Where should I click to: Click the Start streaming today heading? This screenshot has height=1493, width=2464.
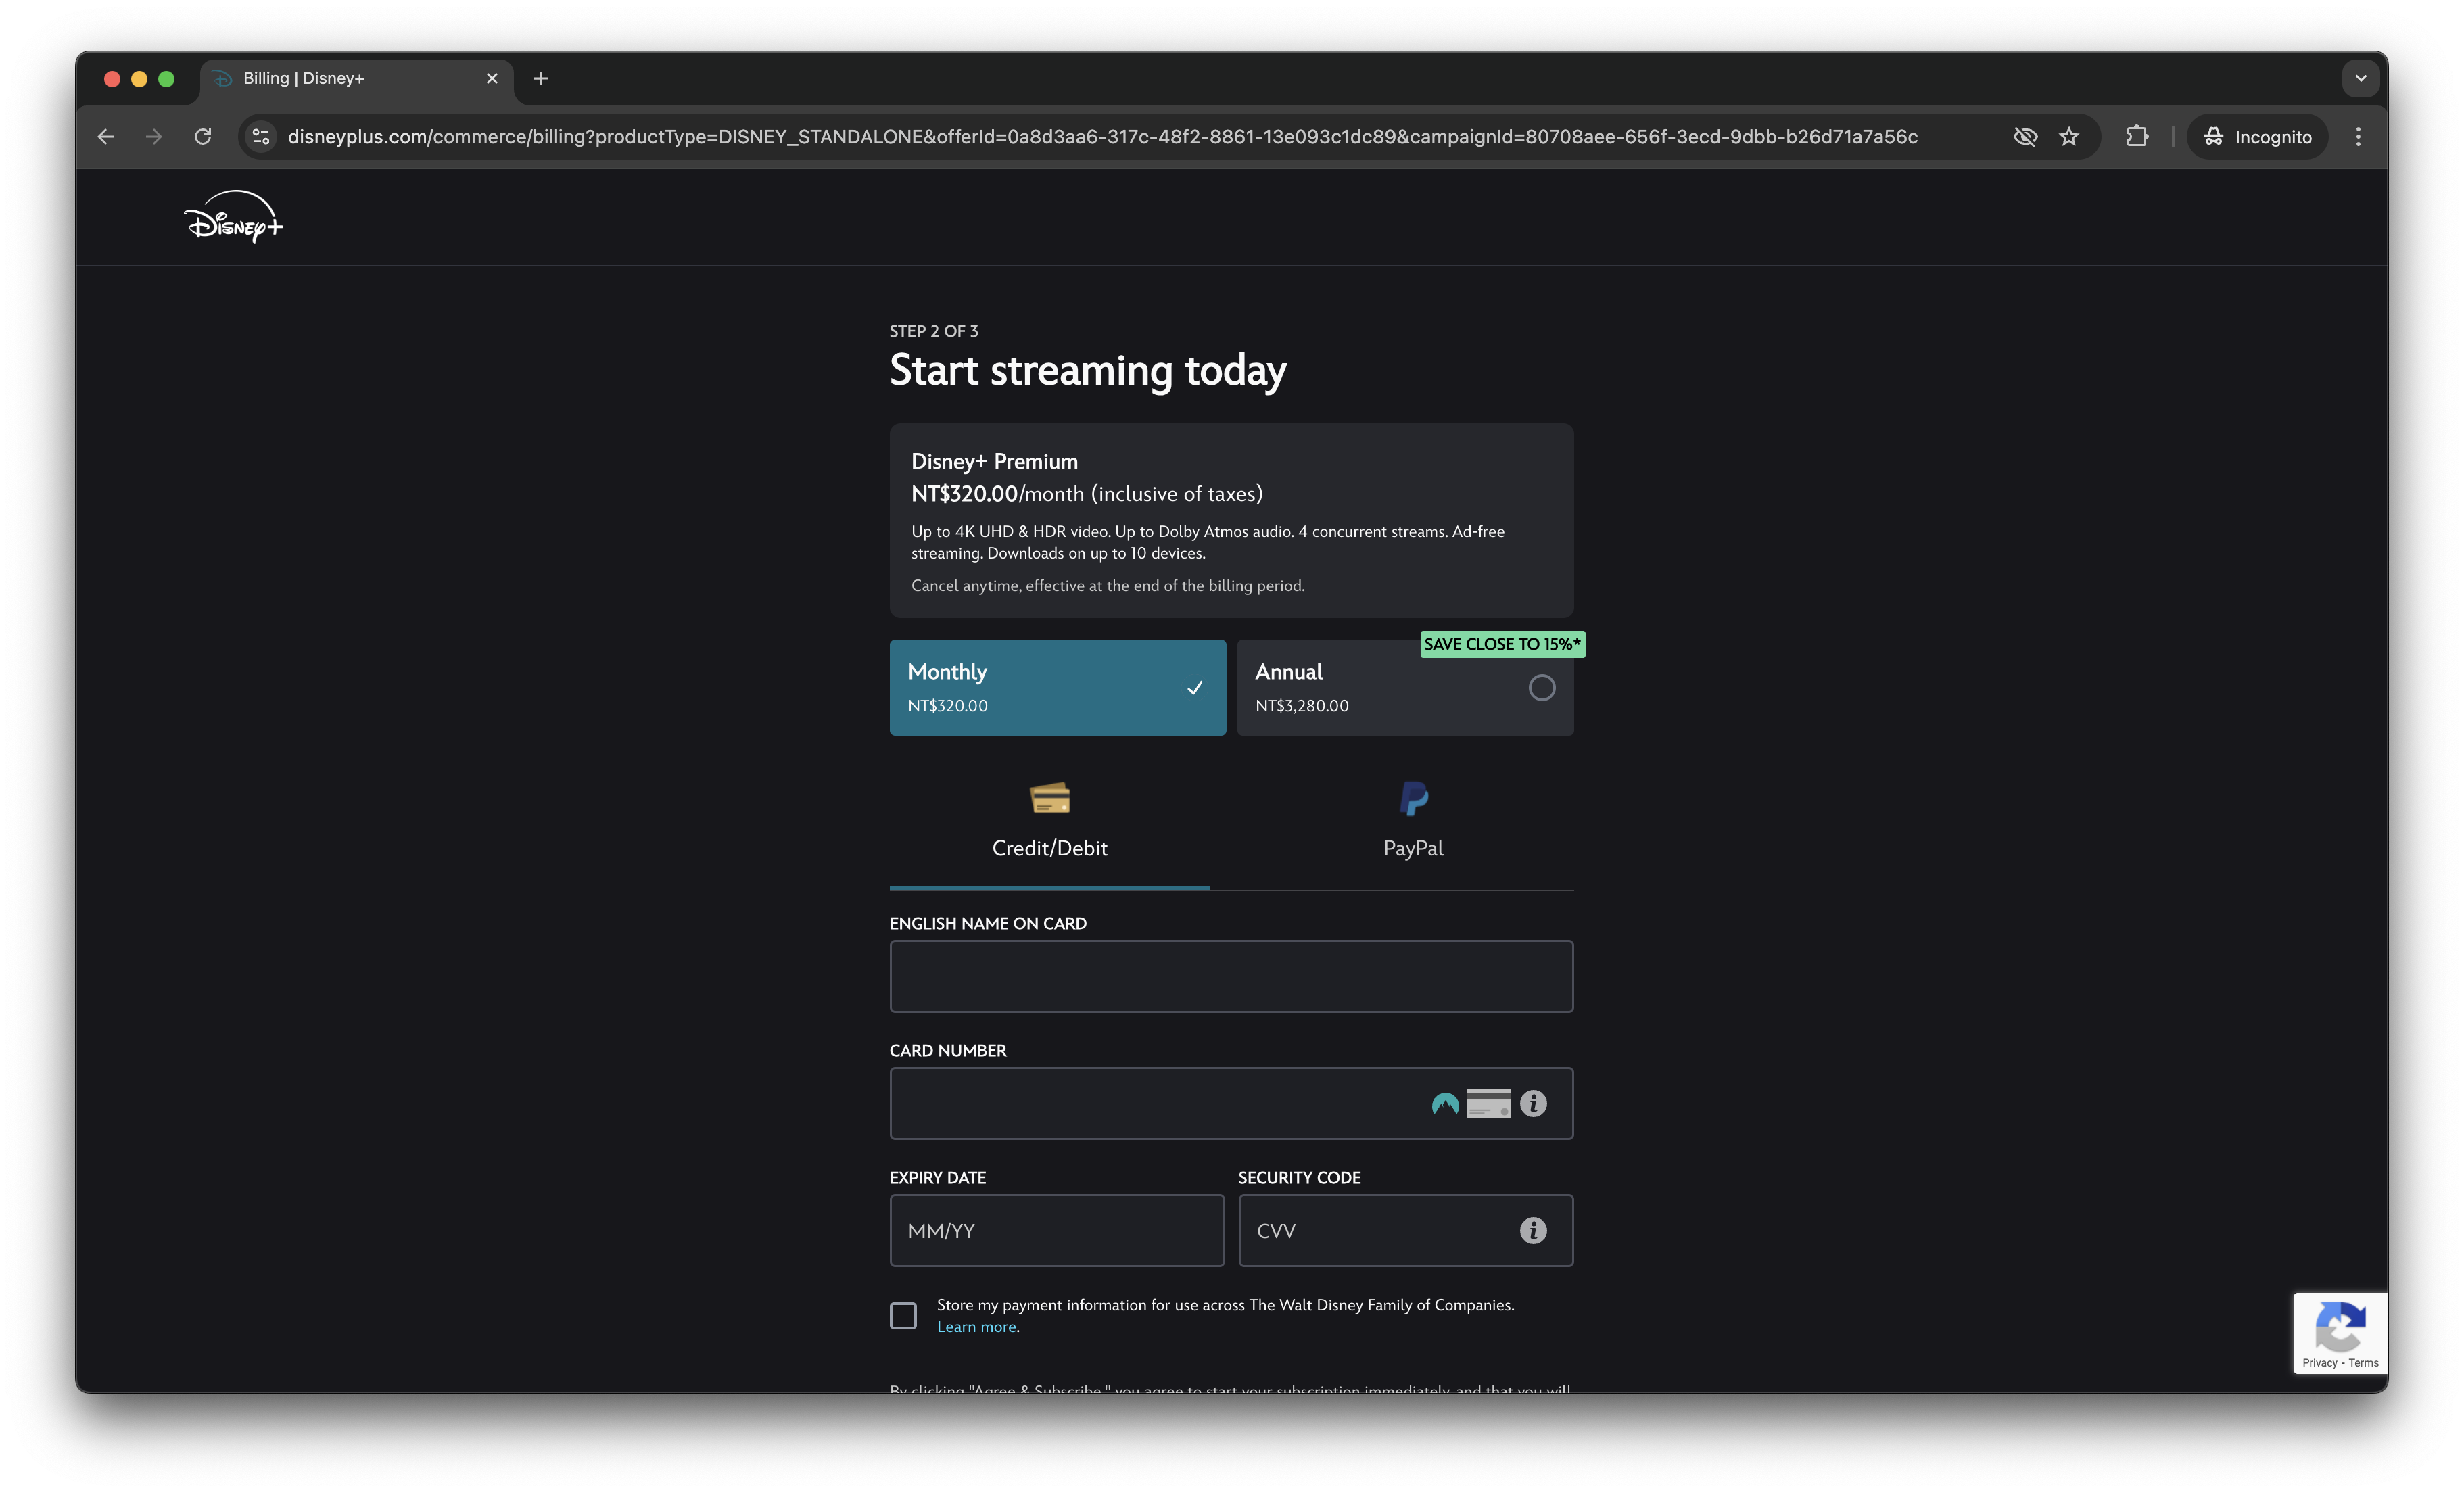point(1088,371)
